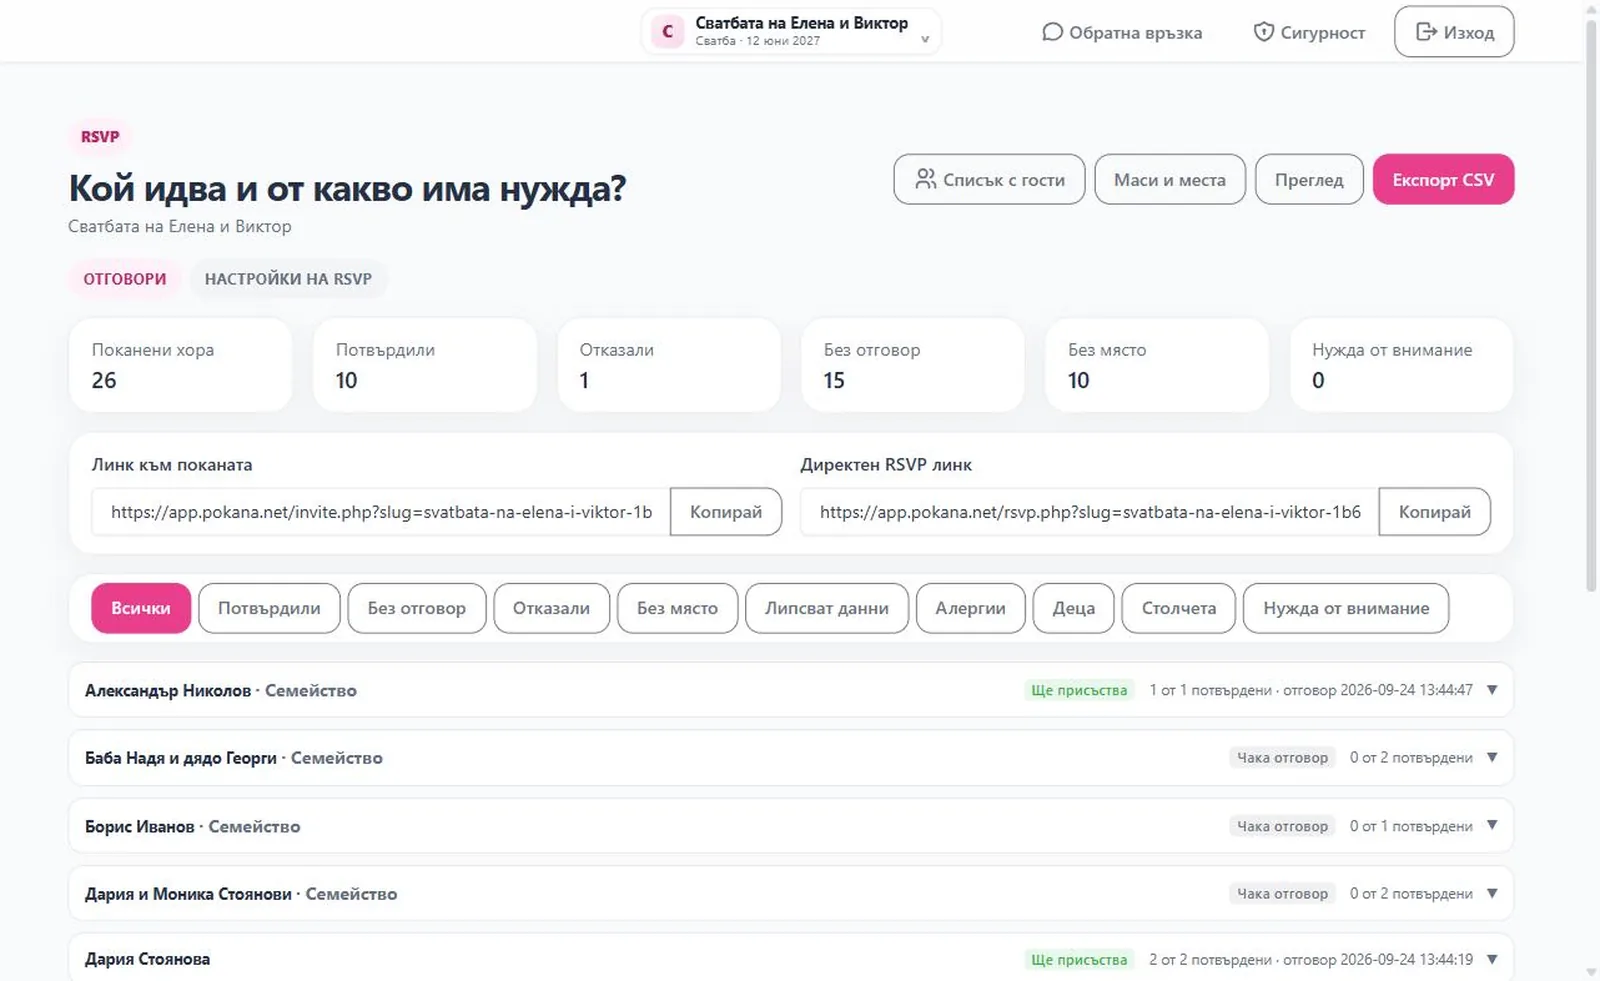Image resolution: width=1600 pixels, height=981 pixels.
Task: Click the security shield icon
Action: (x=1264, y=32)
